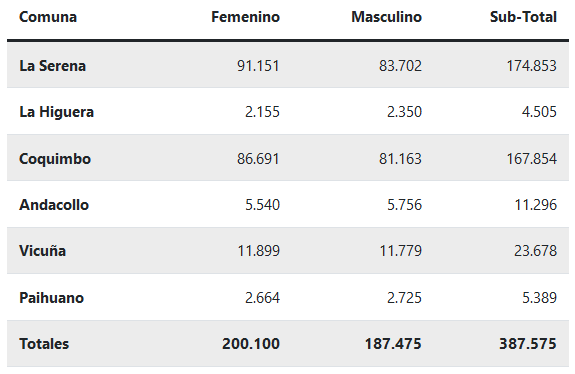This screenshot has width=575, height=374.
Task: Select the Vicuña row label
Action: [43, 251]
